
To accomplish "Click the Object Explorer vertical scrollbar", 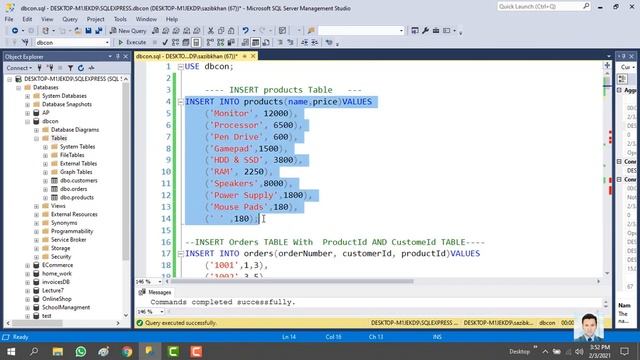I will pos(126,171).
